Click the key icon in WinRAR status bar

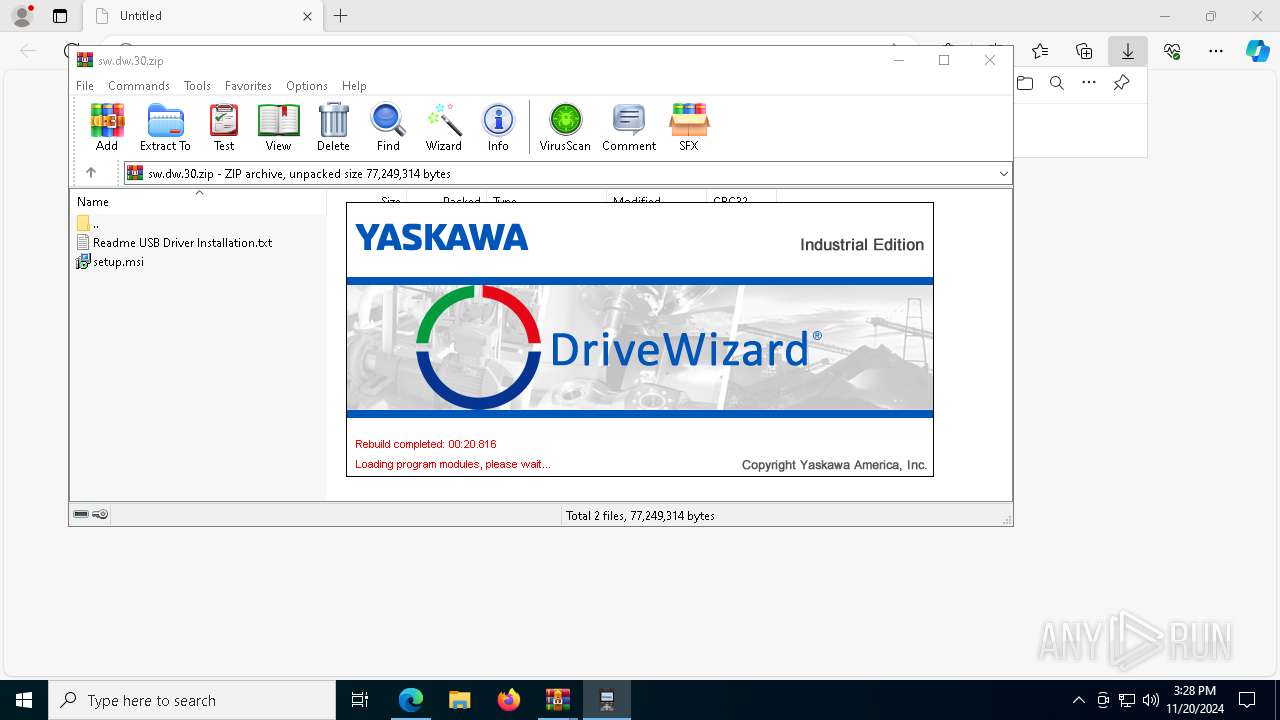100,514
